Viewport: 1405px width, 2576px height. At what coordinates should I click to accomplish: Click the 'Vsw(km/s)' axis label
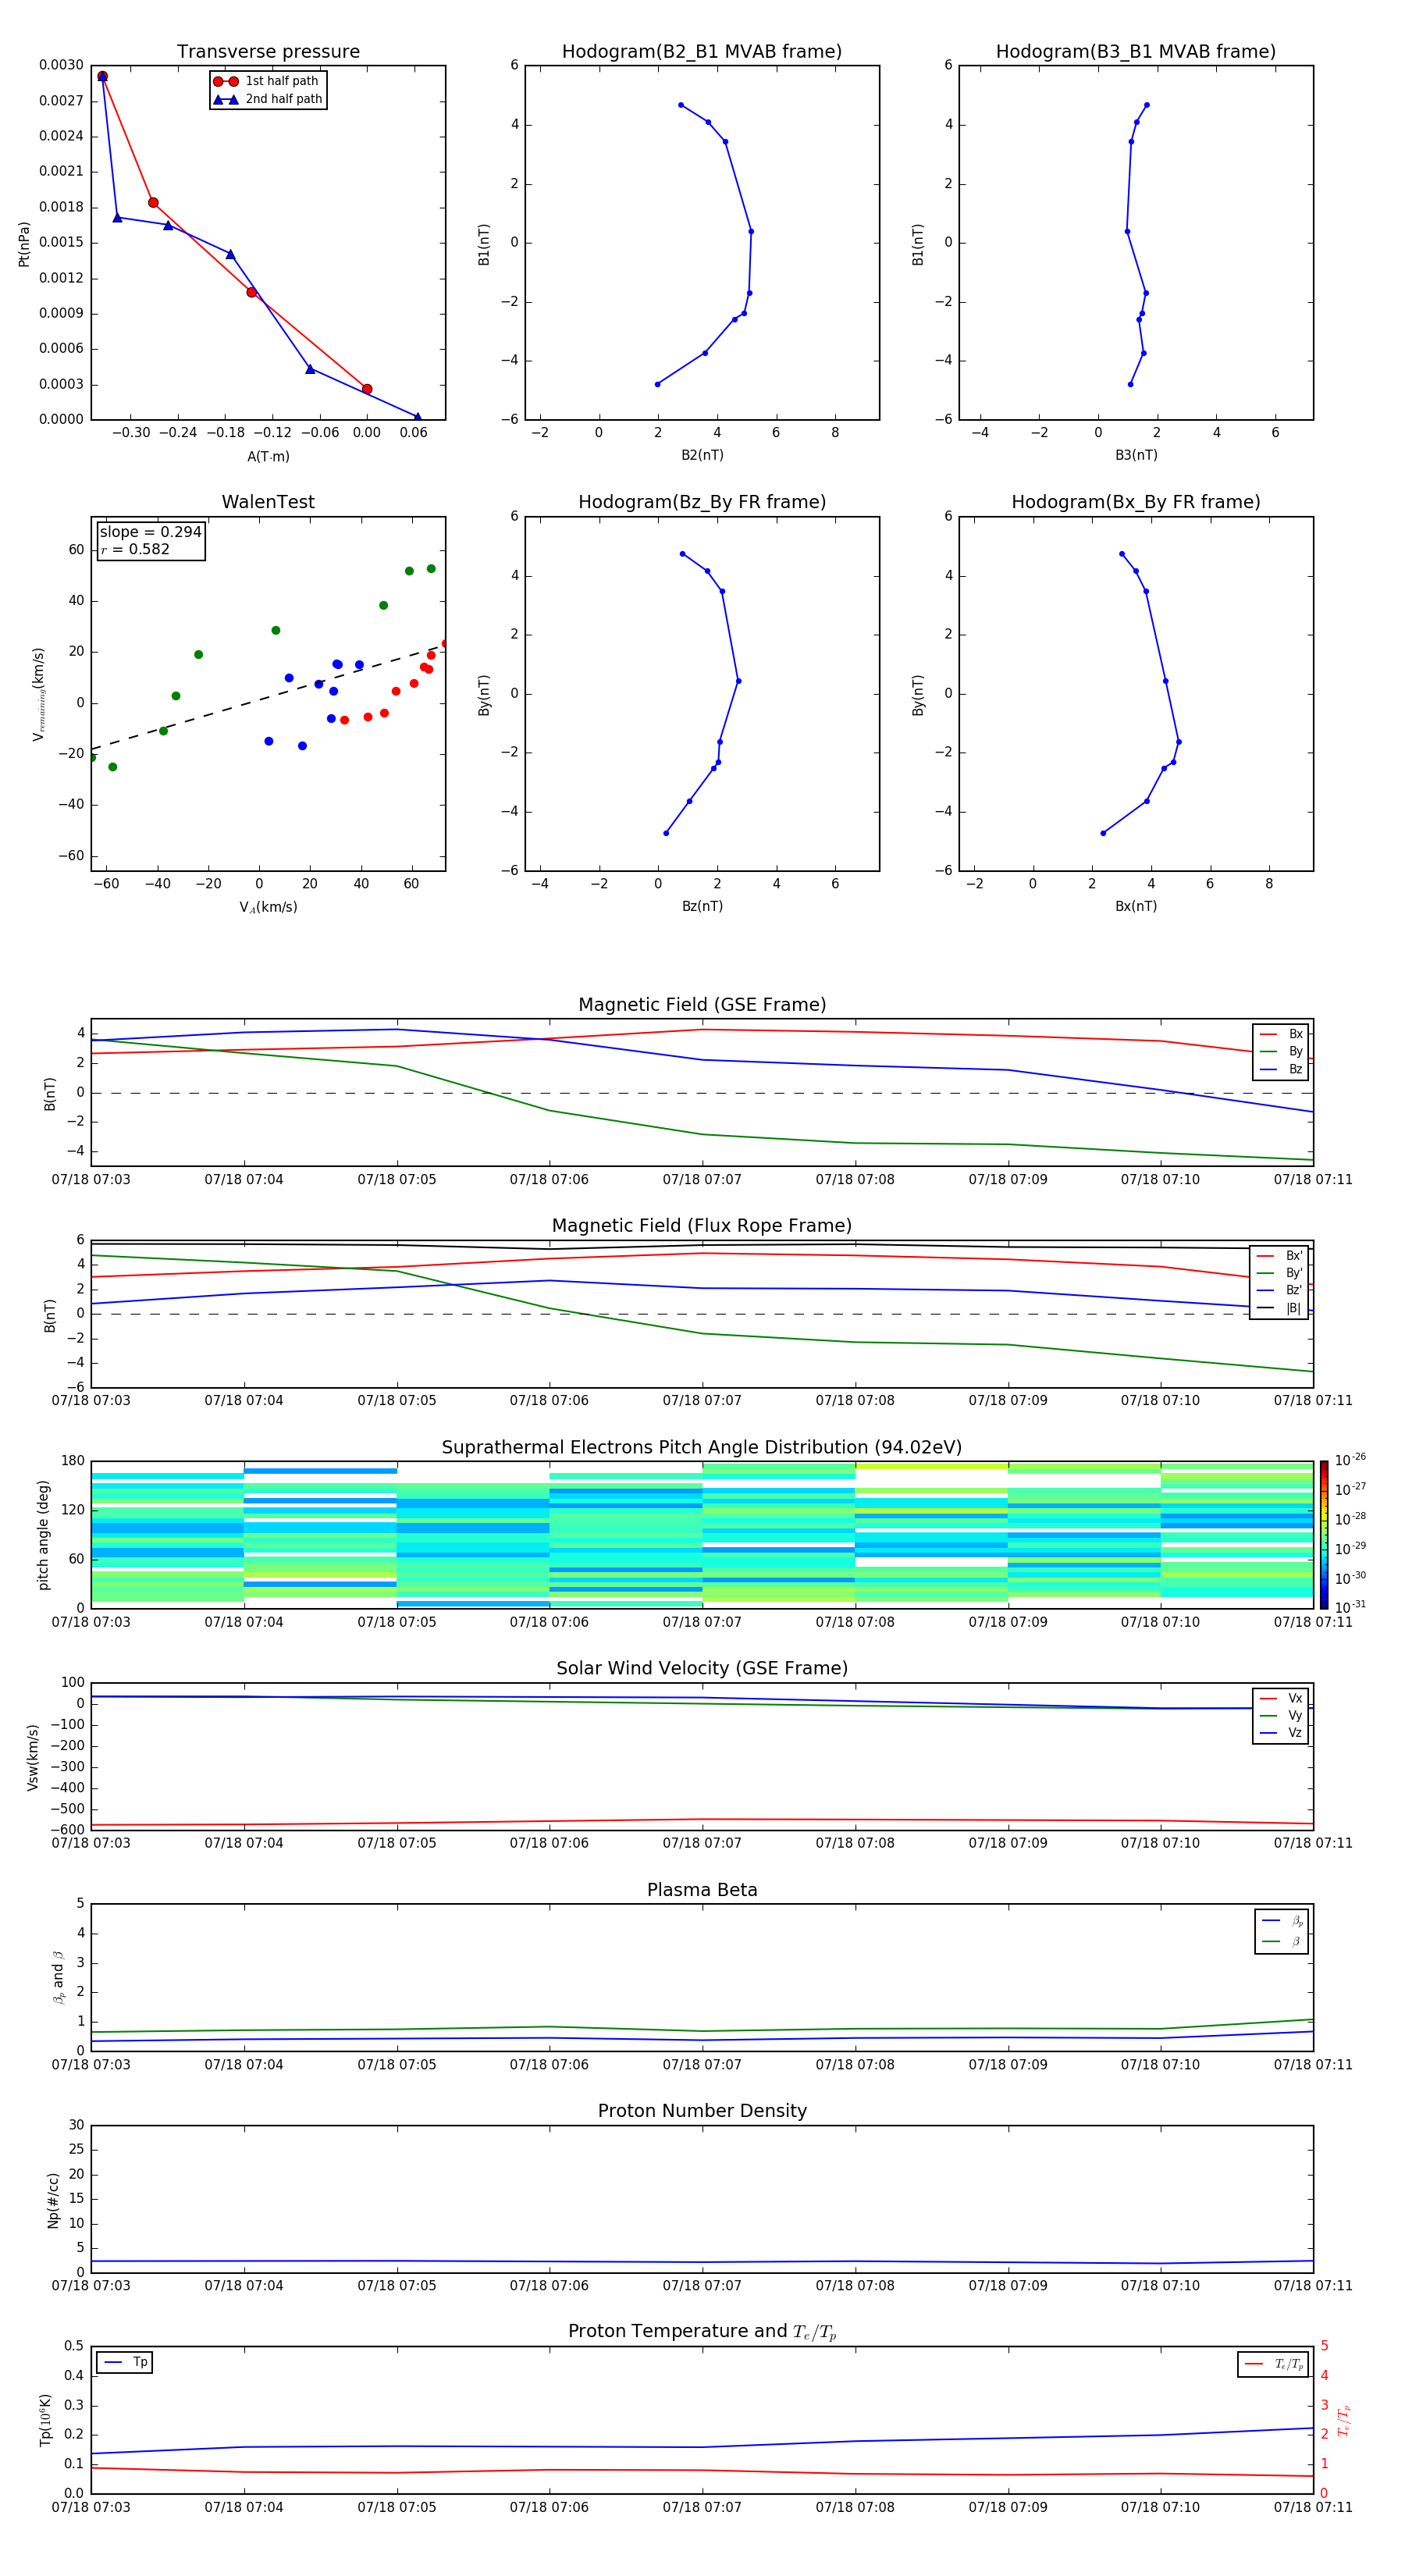tap(33, 1757)
